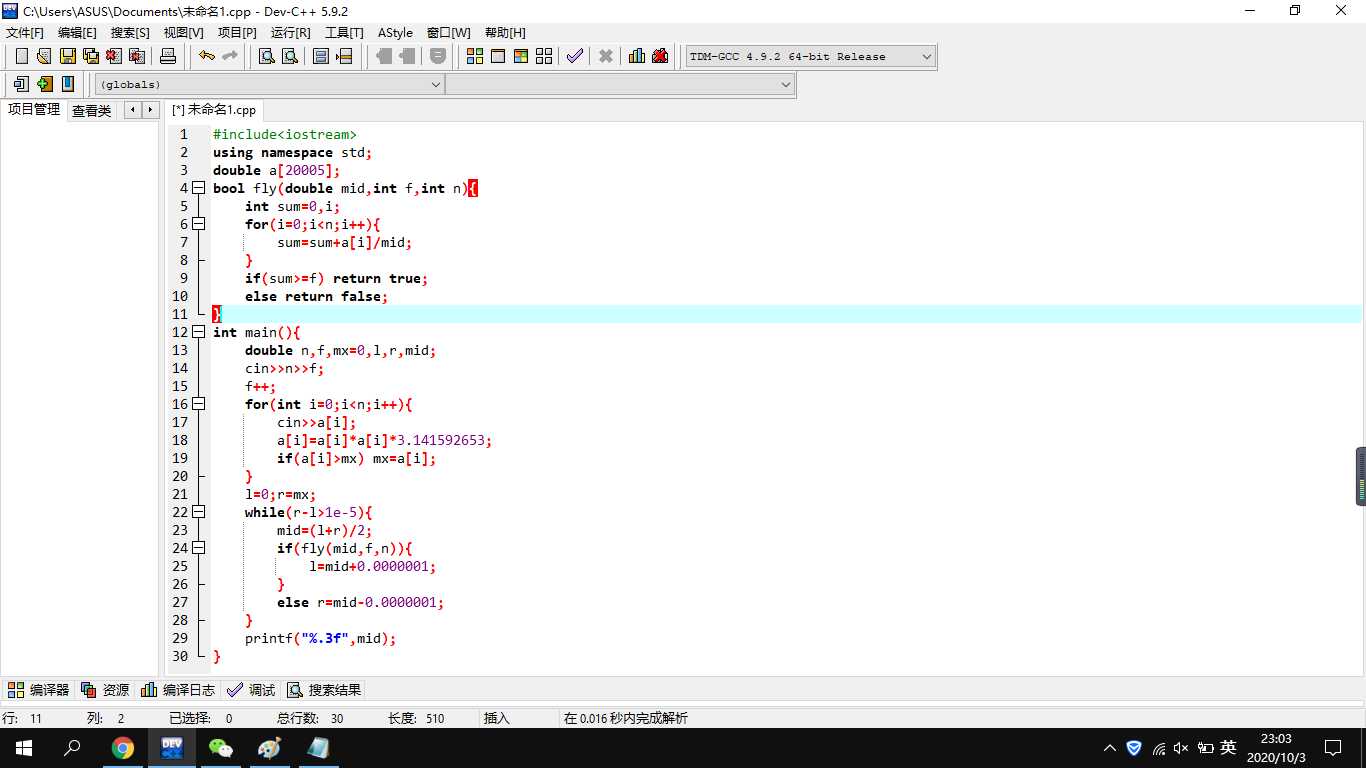Delete profiling information icon

(x=660, y=56)
